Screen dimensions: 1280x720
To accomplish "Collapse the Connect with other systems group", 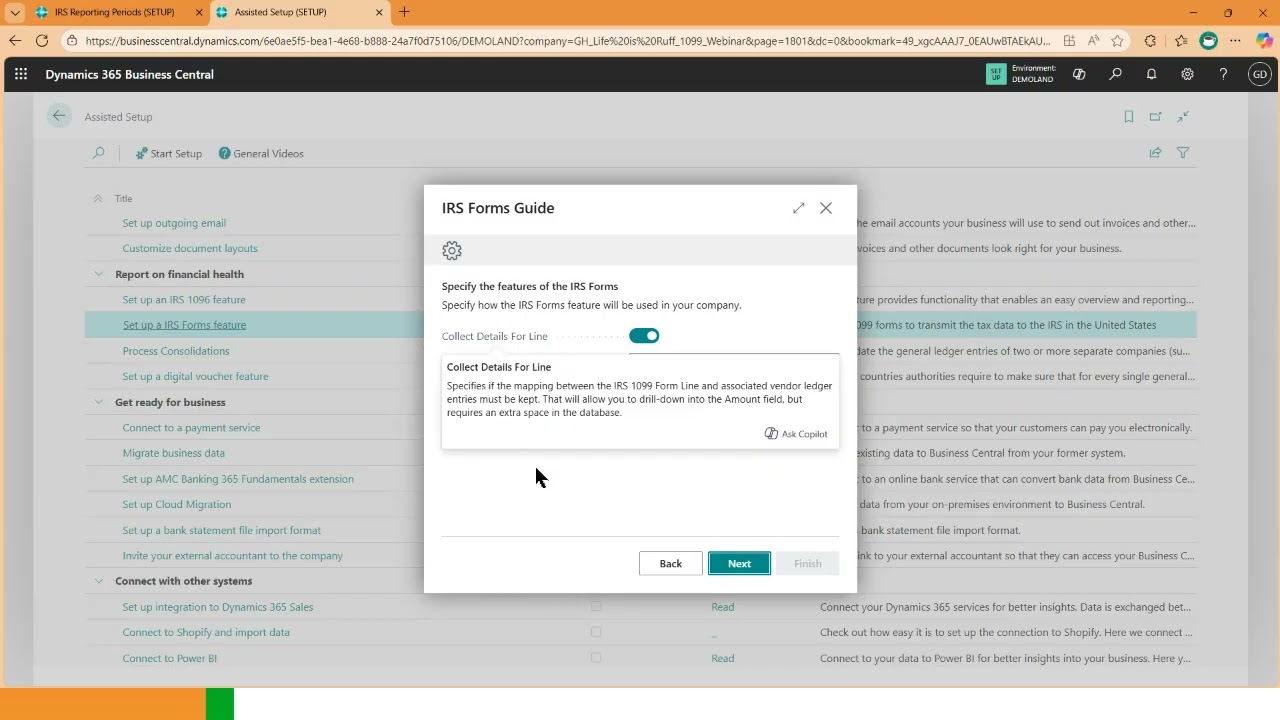I will click(98, 581).
